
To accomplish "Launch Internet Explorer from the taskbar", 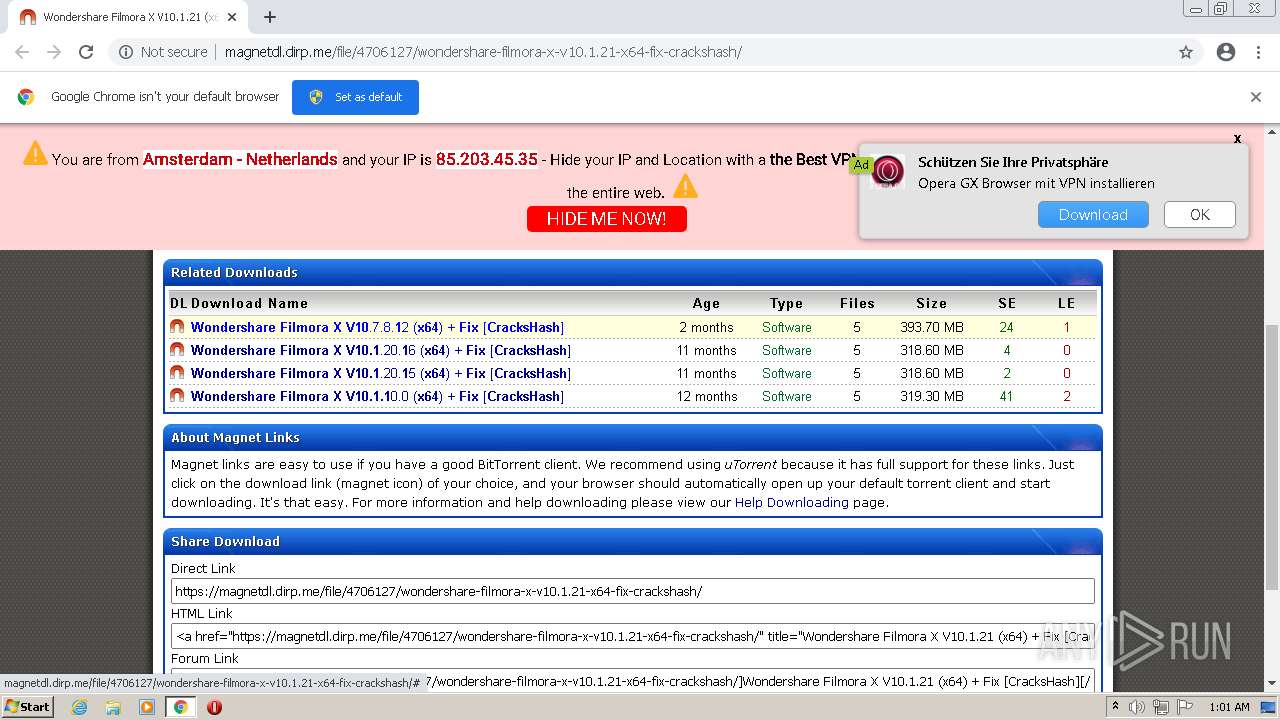I will (x=79, y=707).
